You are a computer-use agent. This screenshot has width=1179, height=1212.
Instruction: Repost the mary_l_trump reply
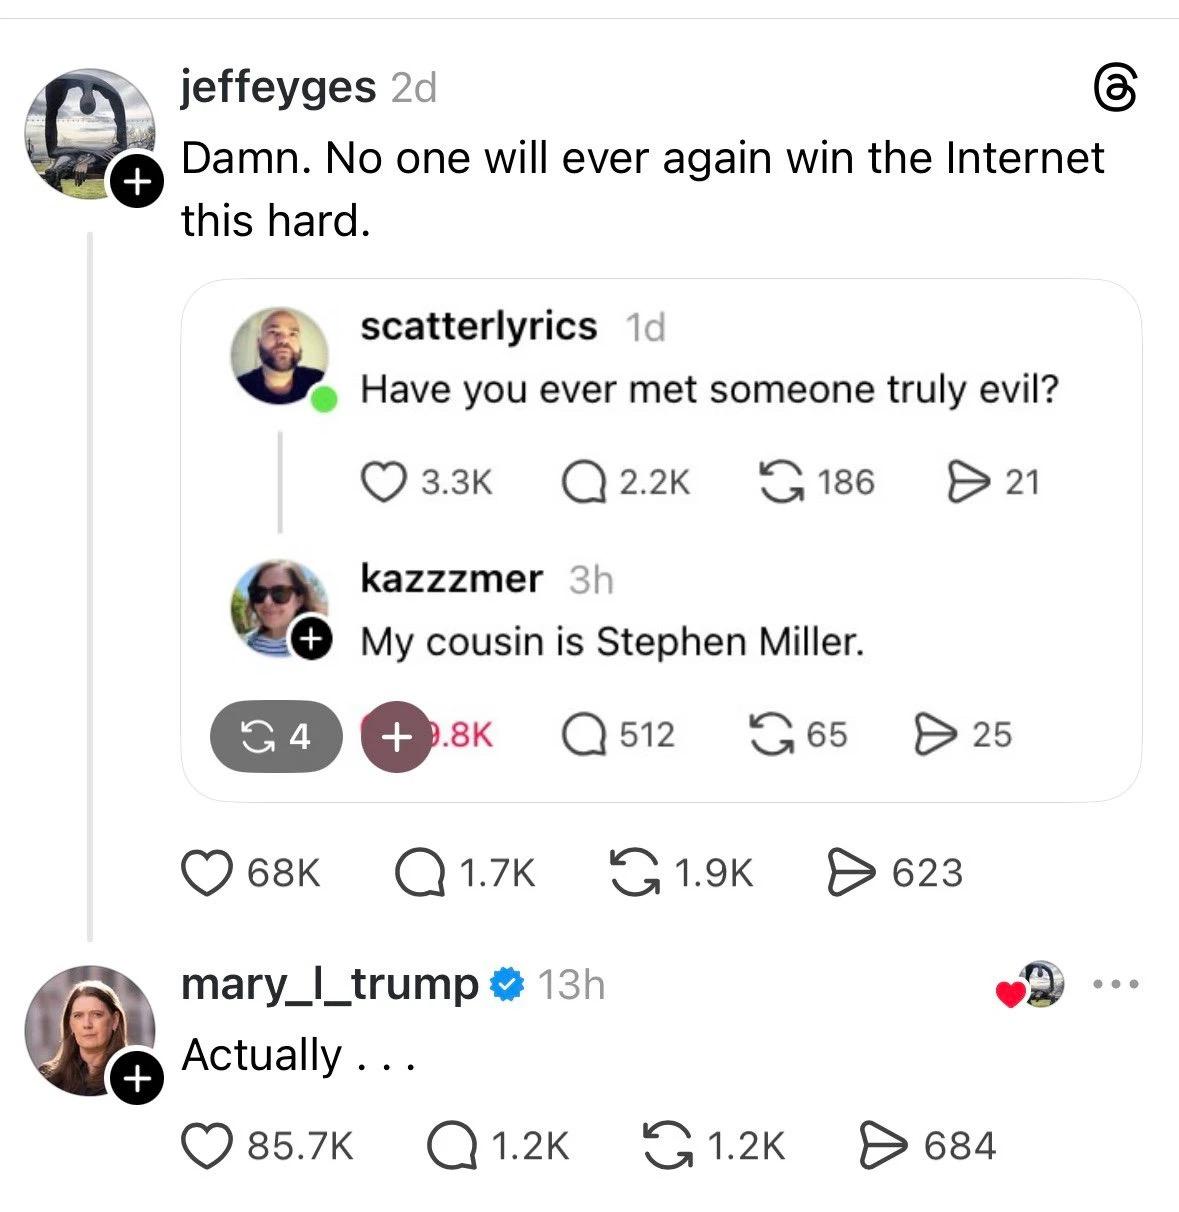665,1145
